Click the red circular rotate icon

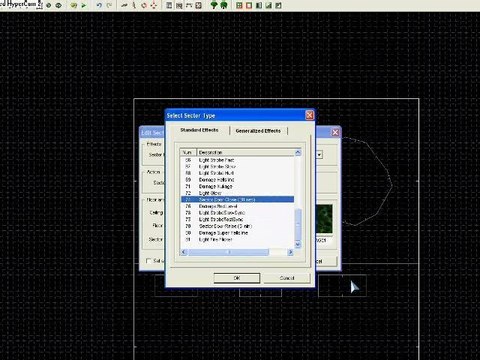click(x=144, y=5)
